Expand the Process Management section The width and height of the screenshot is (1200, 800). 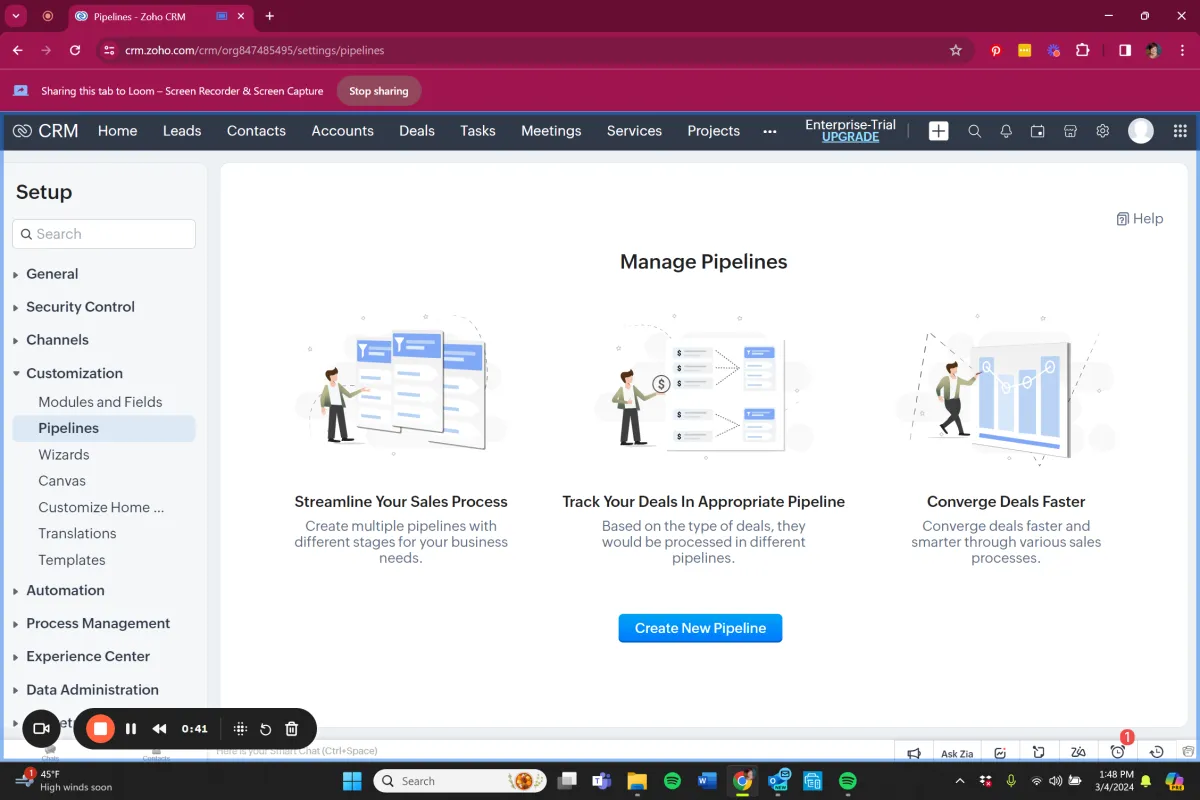click(98, 623)
